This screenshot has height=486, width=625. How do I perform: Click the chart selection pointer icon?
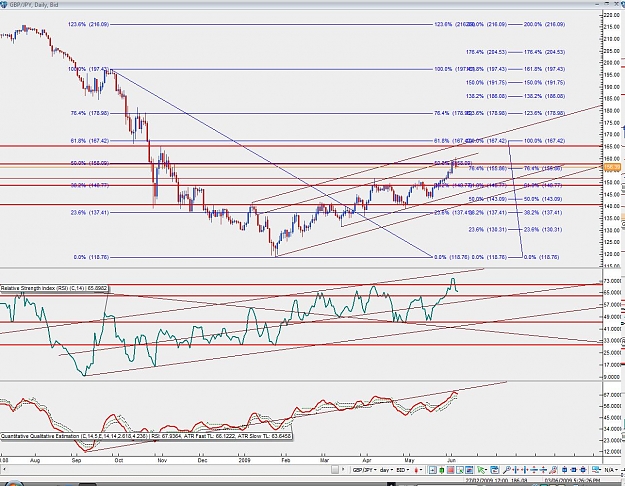pyautogui.click(x=460, y=470)
